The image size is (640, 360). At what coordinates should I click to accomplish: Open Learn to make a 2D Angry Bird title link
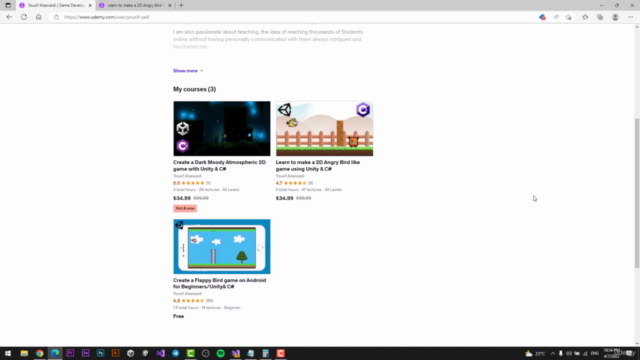[x=318, y=165]
